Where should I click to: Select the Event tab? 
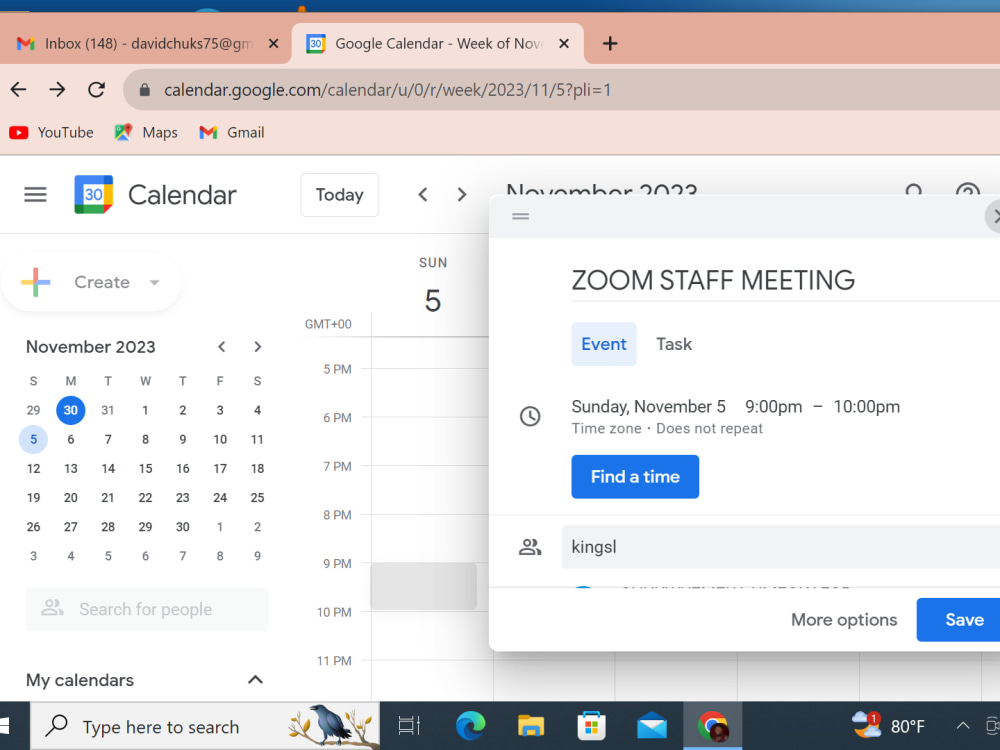[x=603, y=344]
